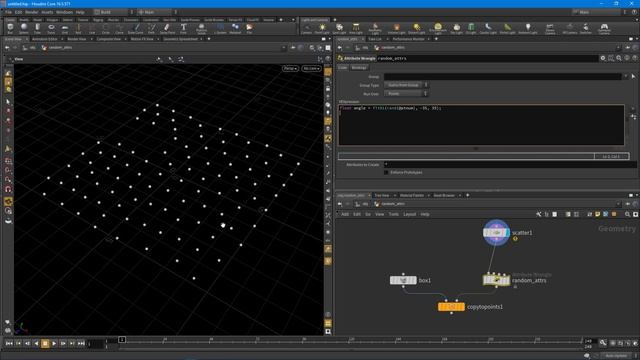The height and width of the screenshot is (360, 640).
Task: Click the scatter1 node
Action: pyautogui.click(x=496, y=233)
